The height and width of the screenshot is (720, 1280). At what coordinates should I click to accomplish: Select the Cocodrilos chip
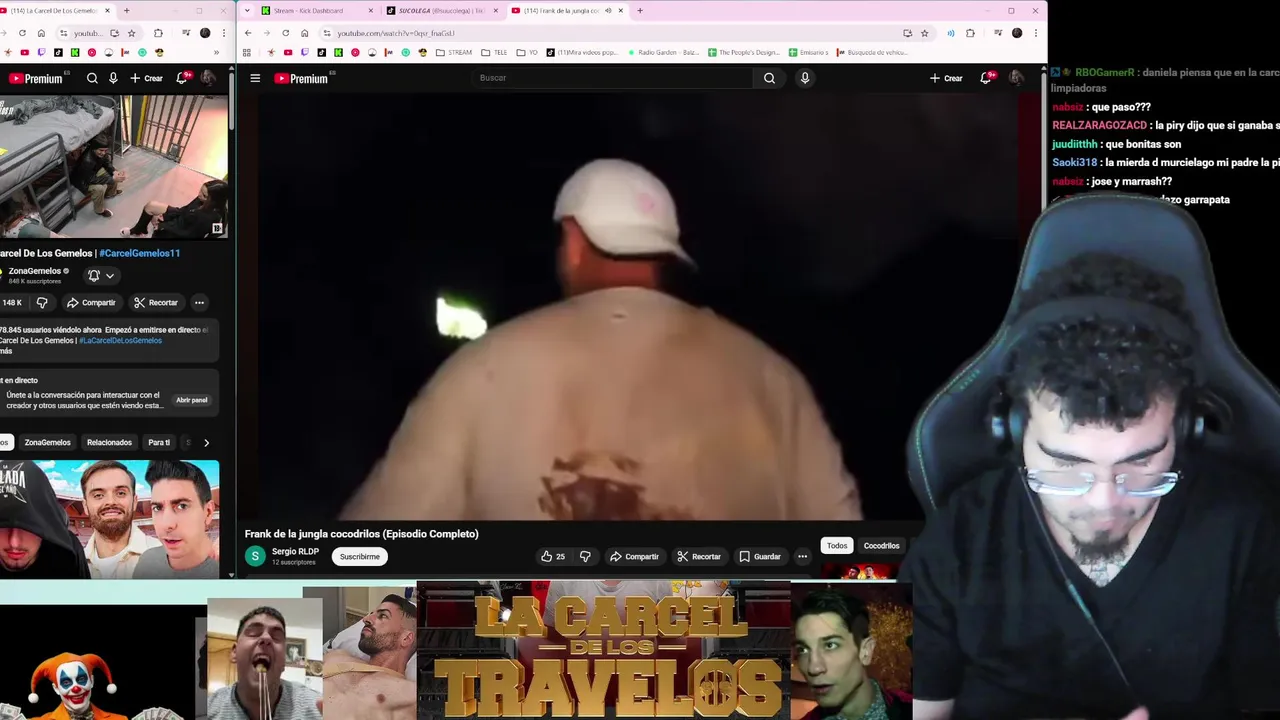coord(881,546)
